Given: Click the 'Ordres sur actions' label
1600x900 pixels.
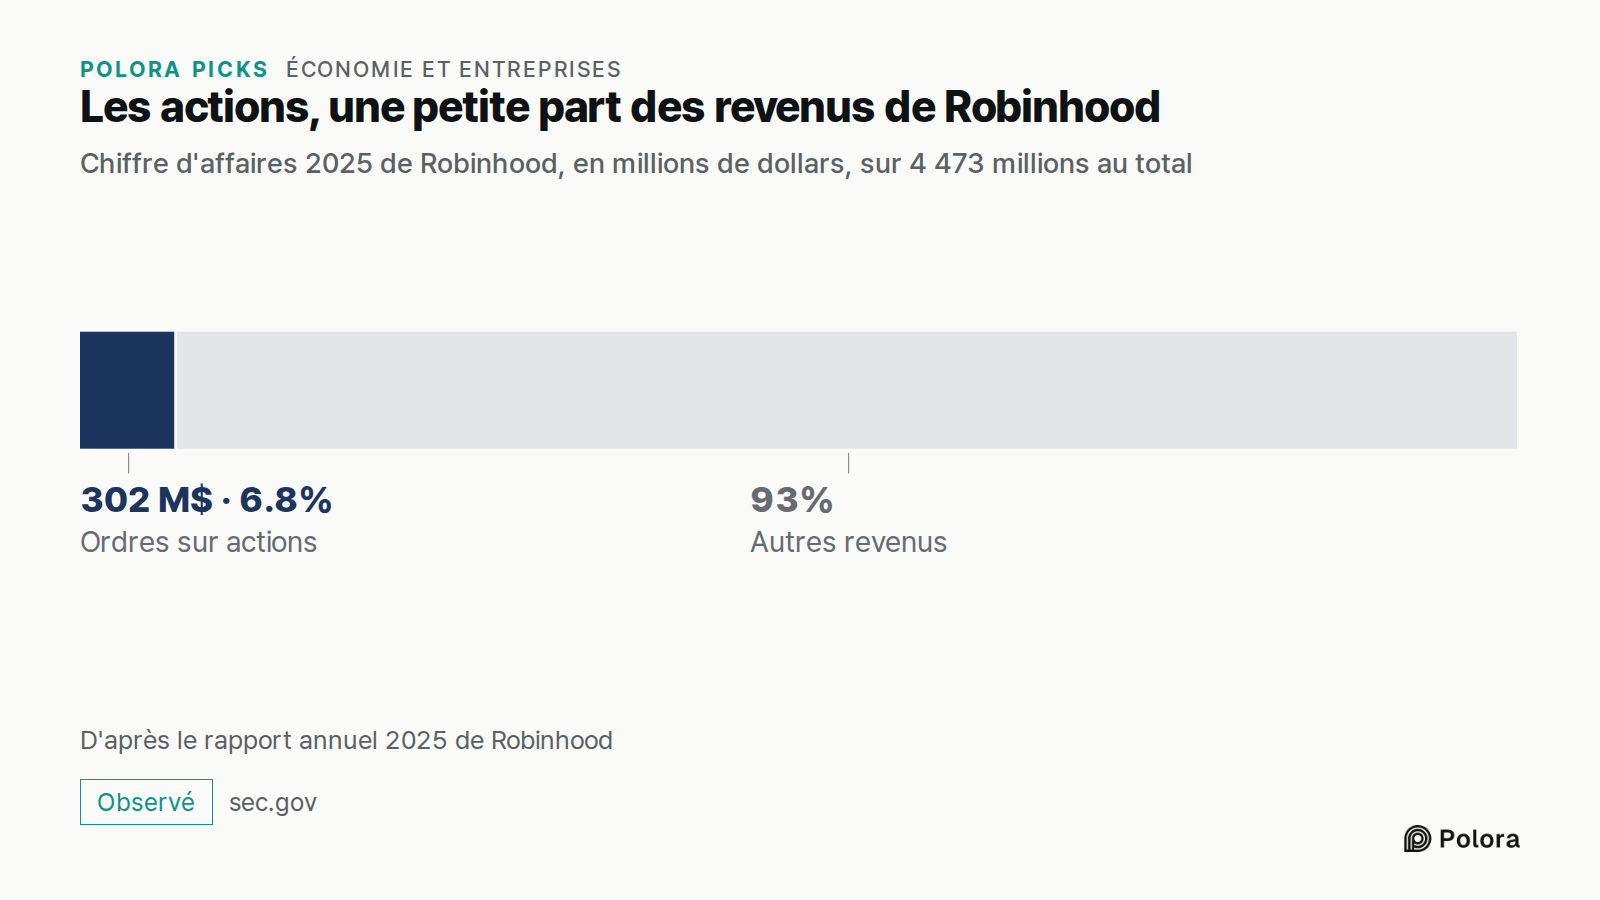Looking at the screenshot, I should pos(198,542).
